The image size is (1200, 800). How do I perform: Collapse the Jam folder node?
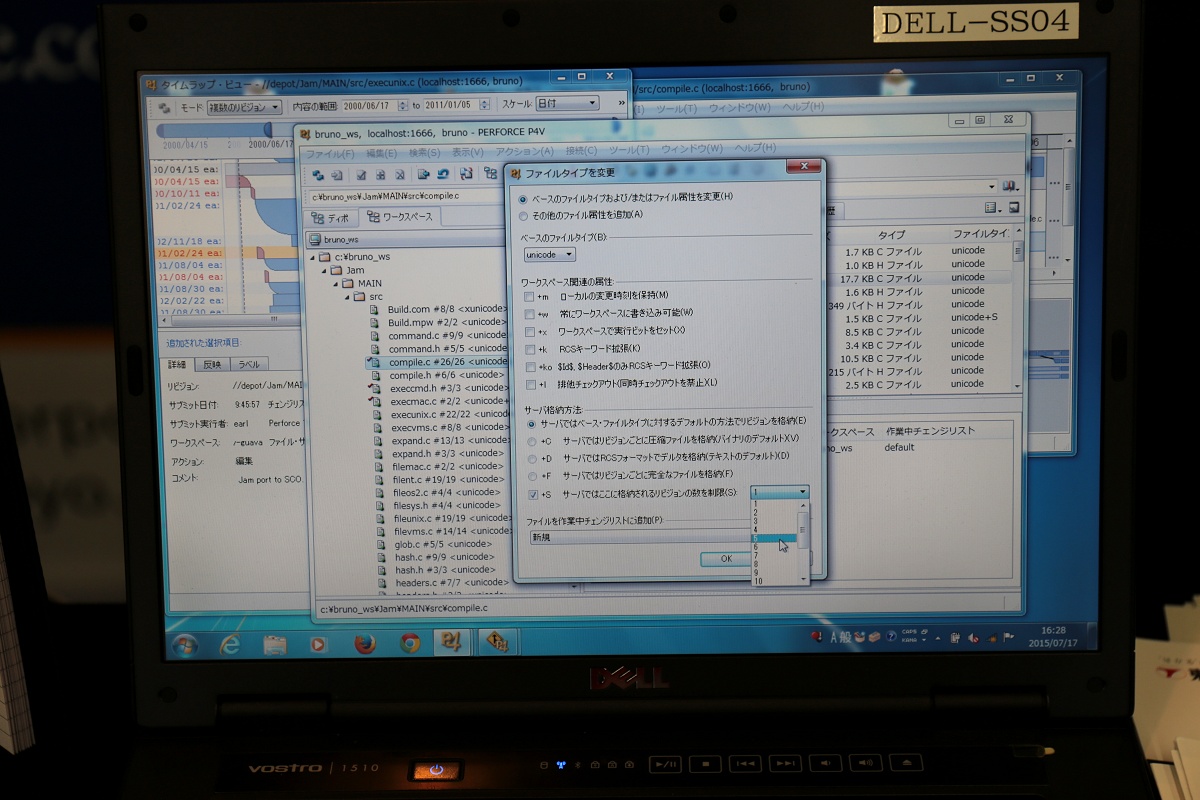coord(325,271)
